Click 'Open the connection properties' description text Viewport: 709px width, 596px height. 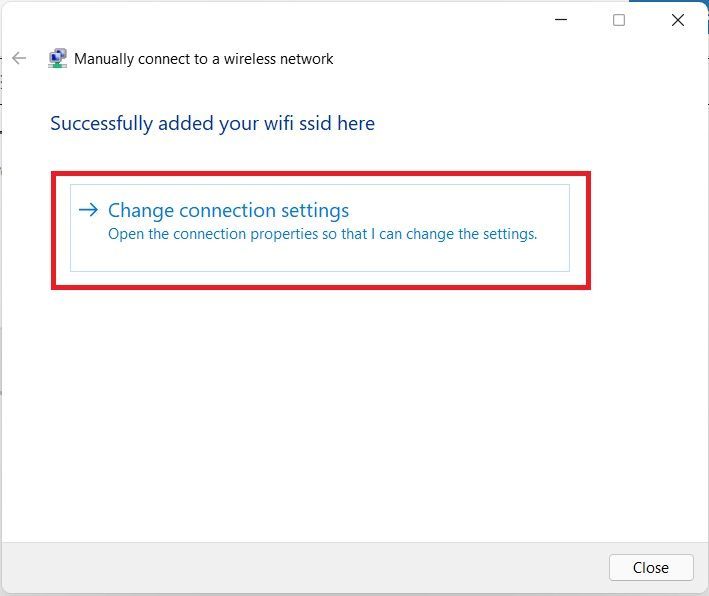[322, 234]
